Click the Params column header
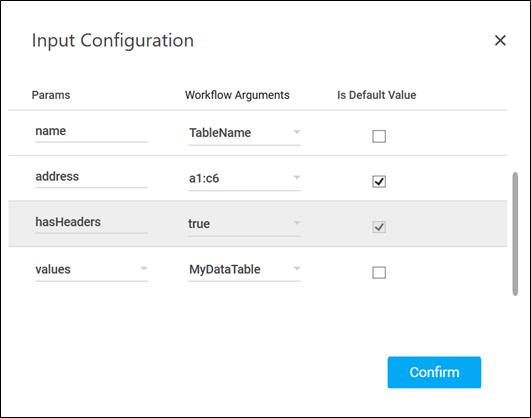 [x=51, y=95]
